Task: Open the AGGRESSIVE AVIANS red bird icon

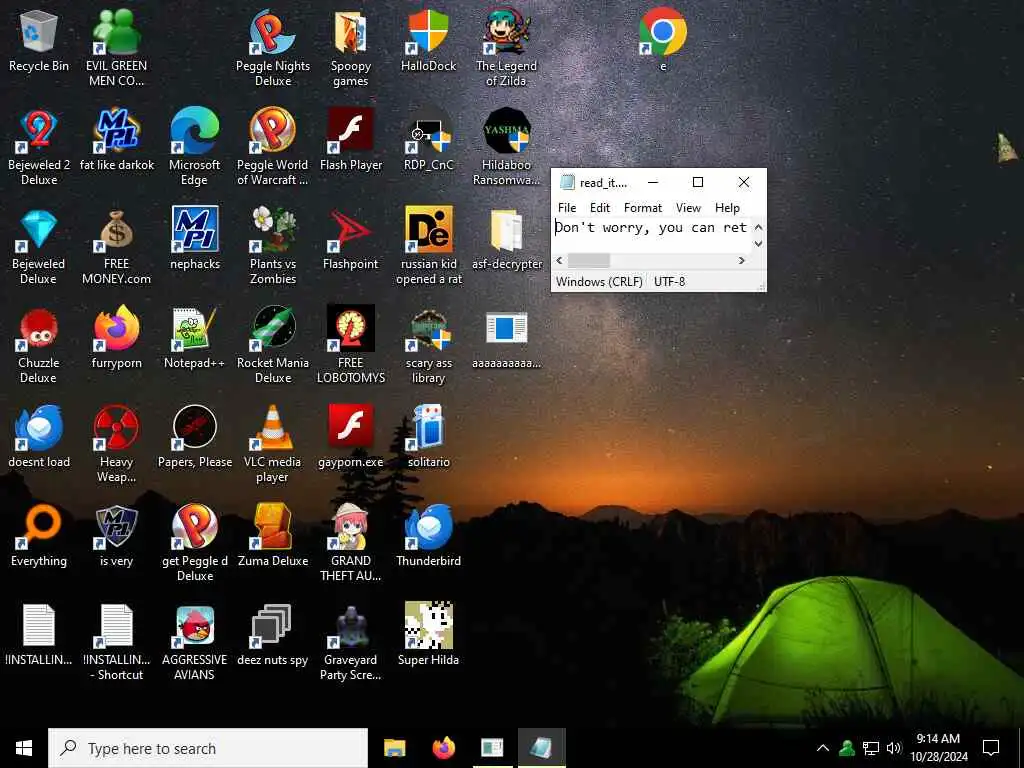Action: point(195,643)
